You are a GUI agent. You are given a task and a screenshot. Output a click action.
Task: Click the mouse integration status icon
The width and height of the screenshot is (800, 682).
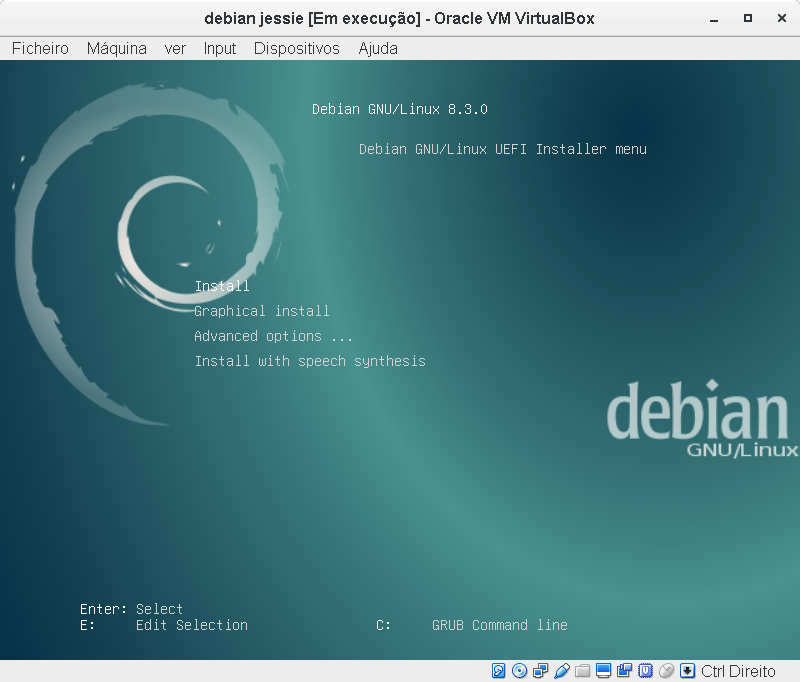point(666,671)
